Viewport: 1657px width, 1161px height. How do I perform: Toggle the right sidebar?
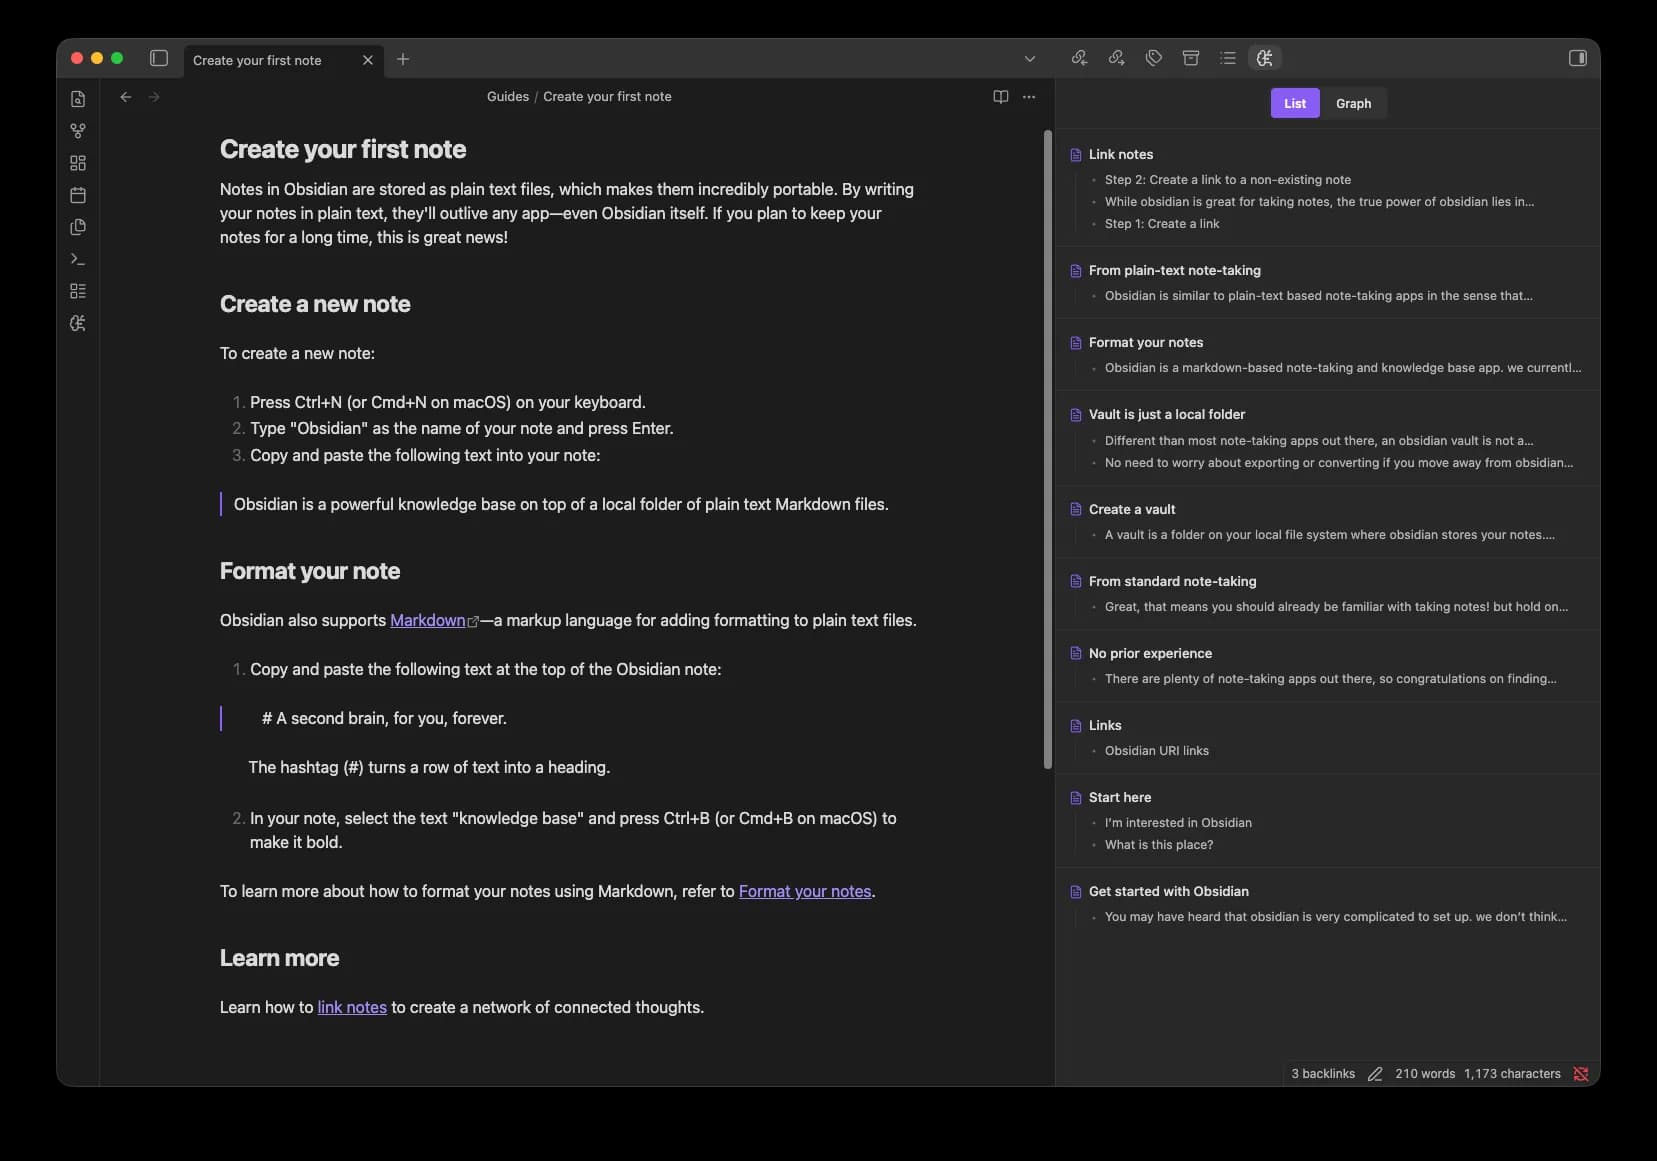point(1578,58)
